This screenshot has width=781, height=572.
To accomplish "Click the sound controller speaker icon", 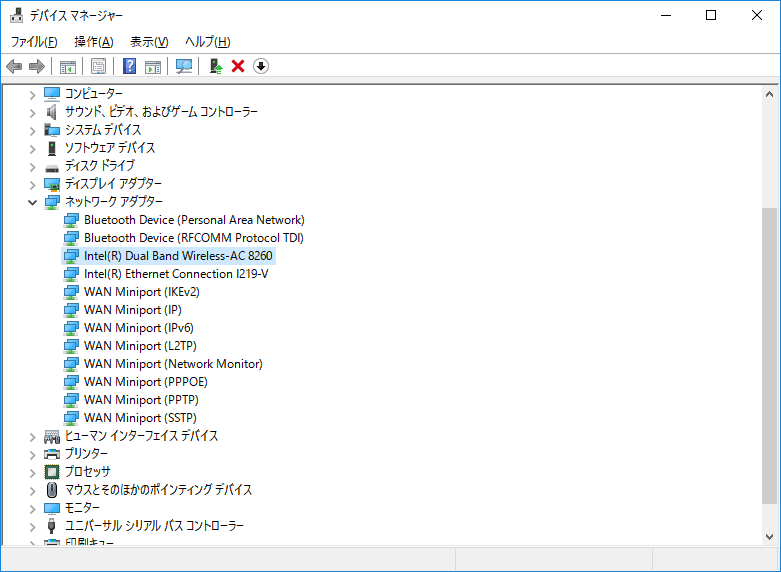I will pyautogui.click(x=52, y=112).
